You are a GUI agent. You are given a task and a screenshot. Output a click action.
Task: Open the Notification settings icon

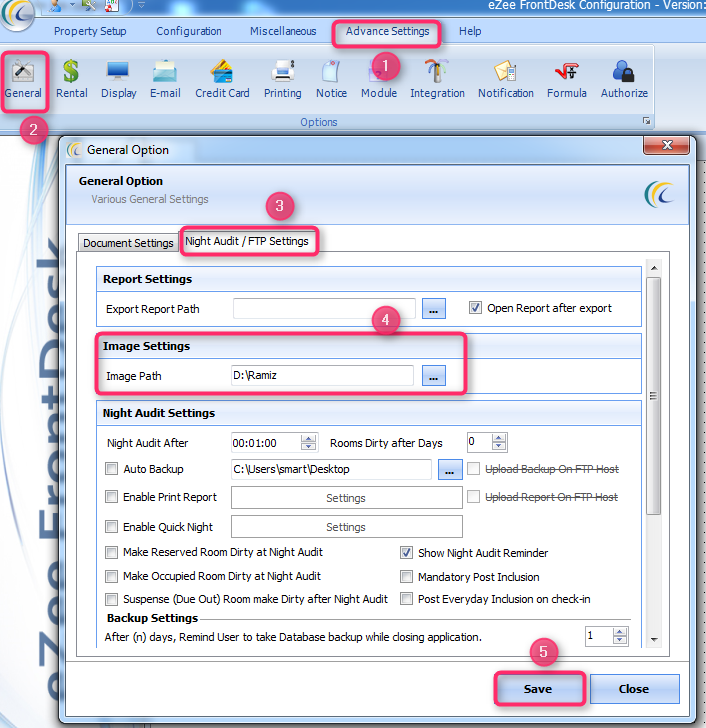click(505, 71)
